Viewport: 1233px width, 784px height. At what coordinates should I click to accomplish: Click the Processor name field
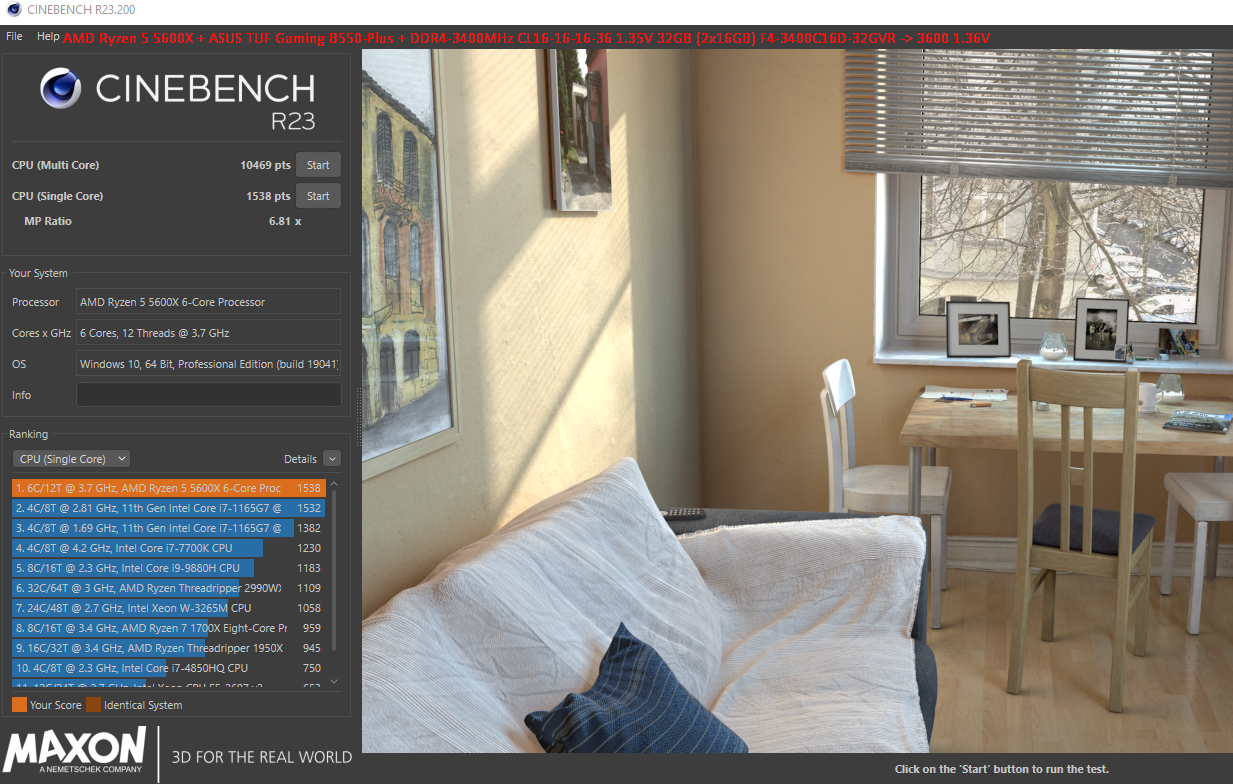coord(208,302)
